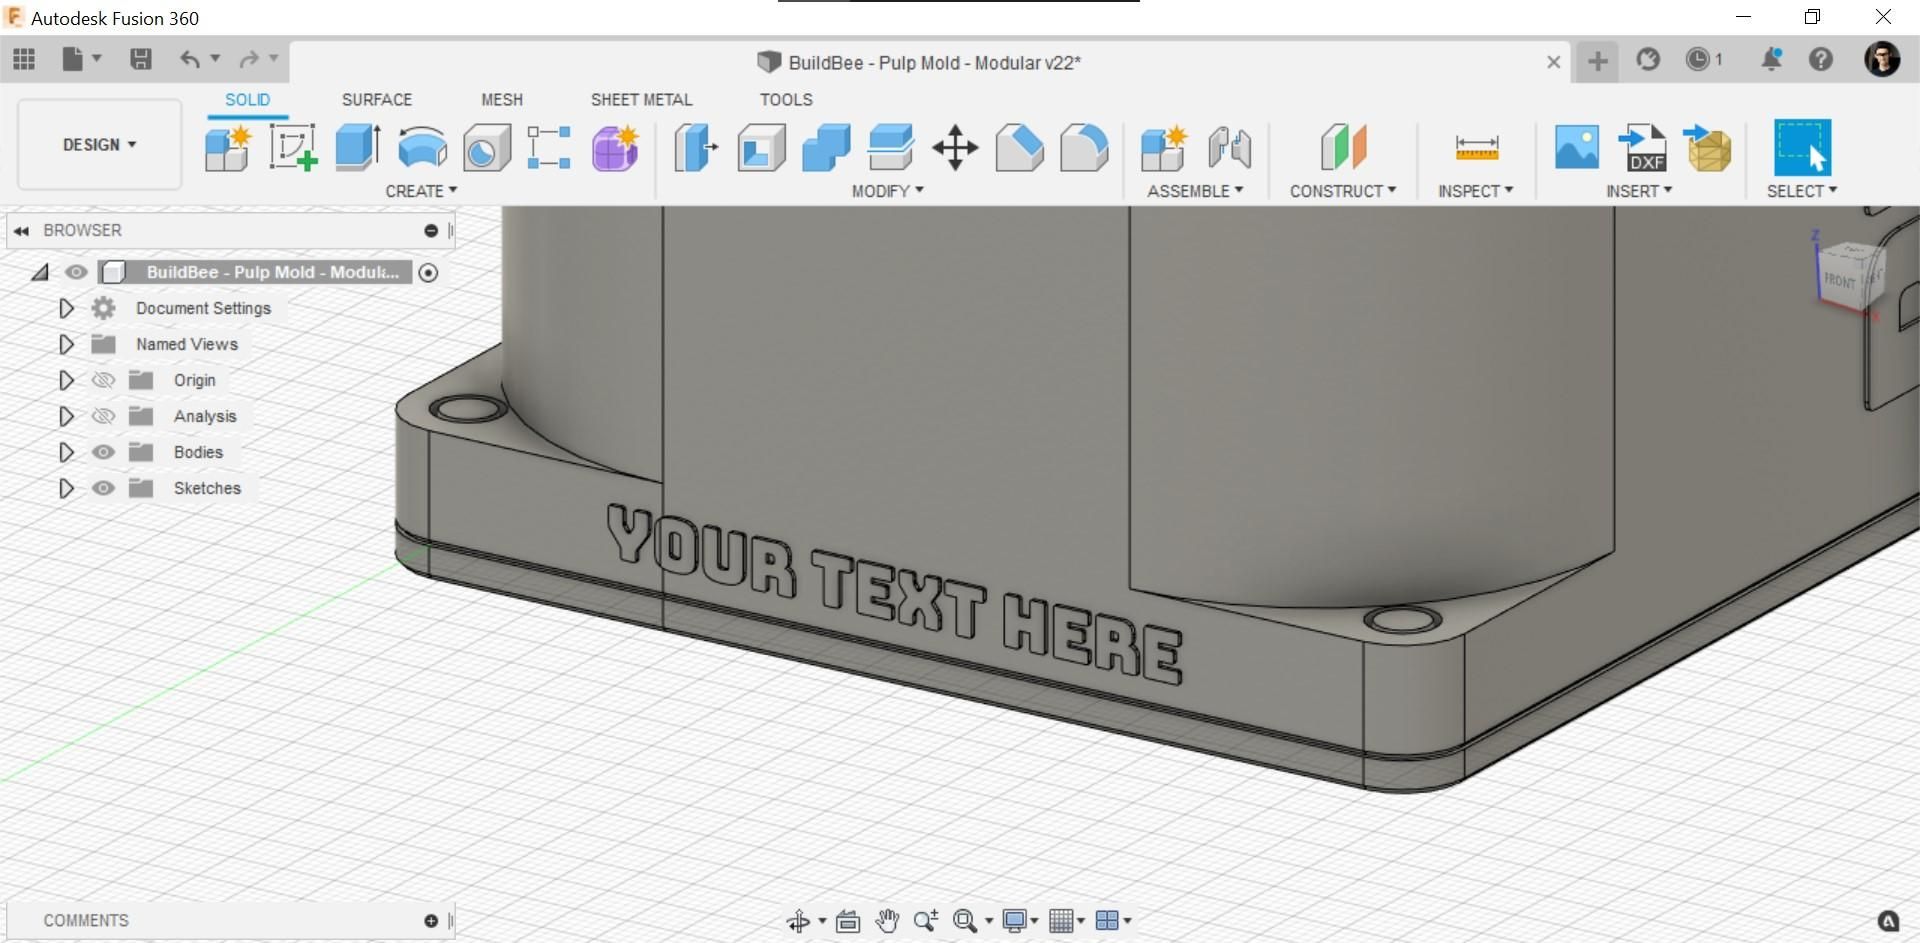Open the COMMENTS panel

click(85, 920)
